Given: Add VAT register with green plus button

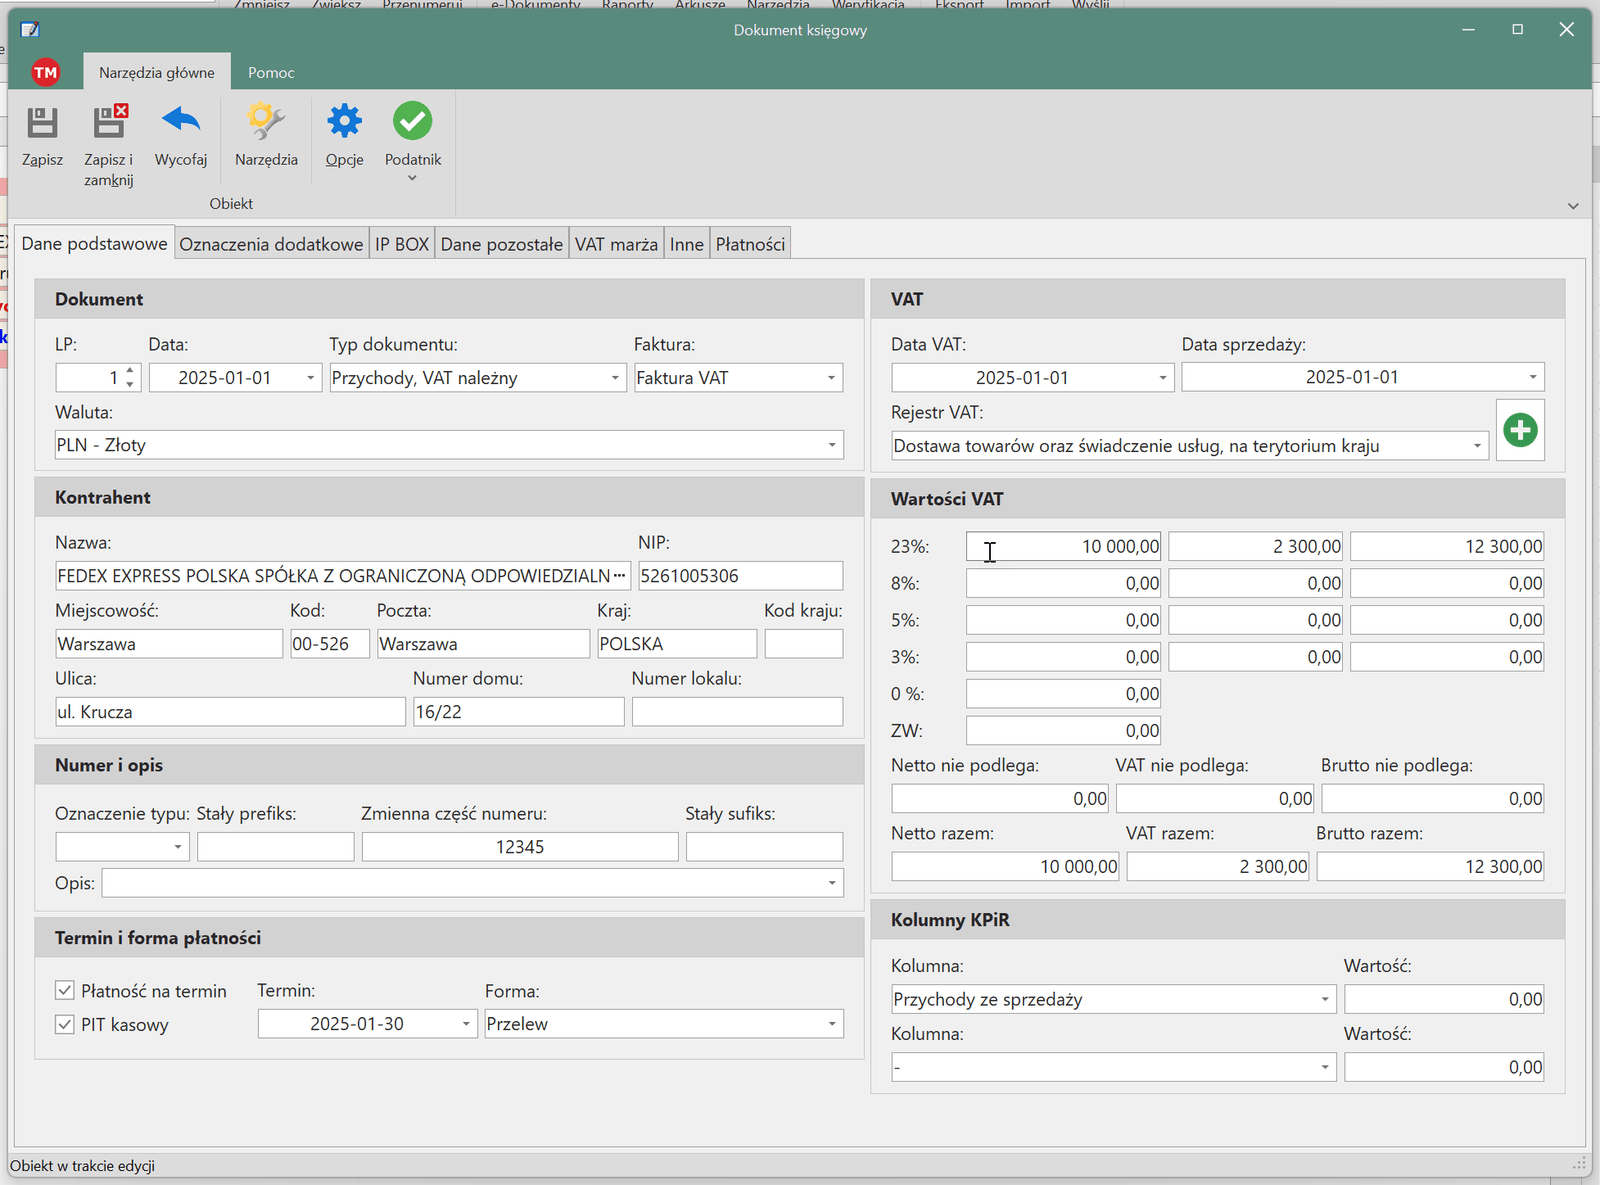Looking at the screenshot, I should click(x=1520, y=430).
